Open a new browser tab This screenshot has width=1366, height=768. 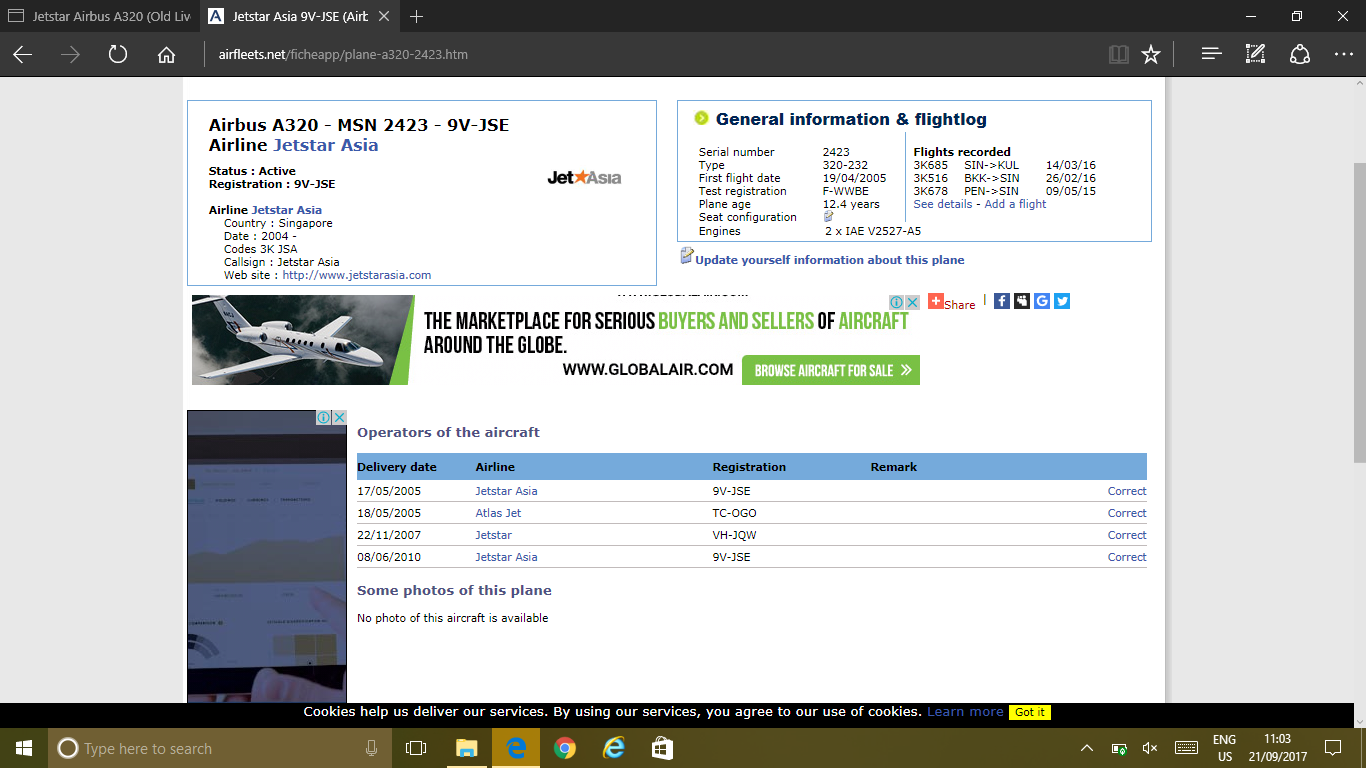coord(417,17)
